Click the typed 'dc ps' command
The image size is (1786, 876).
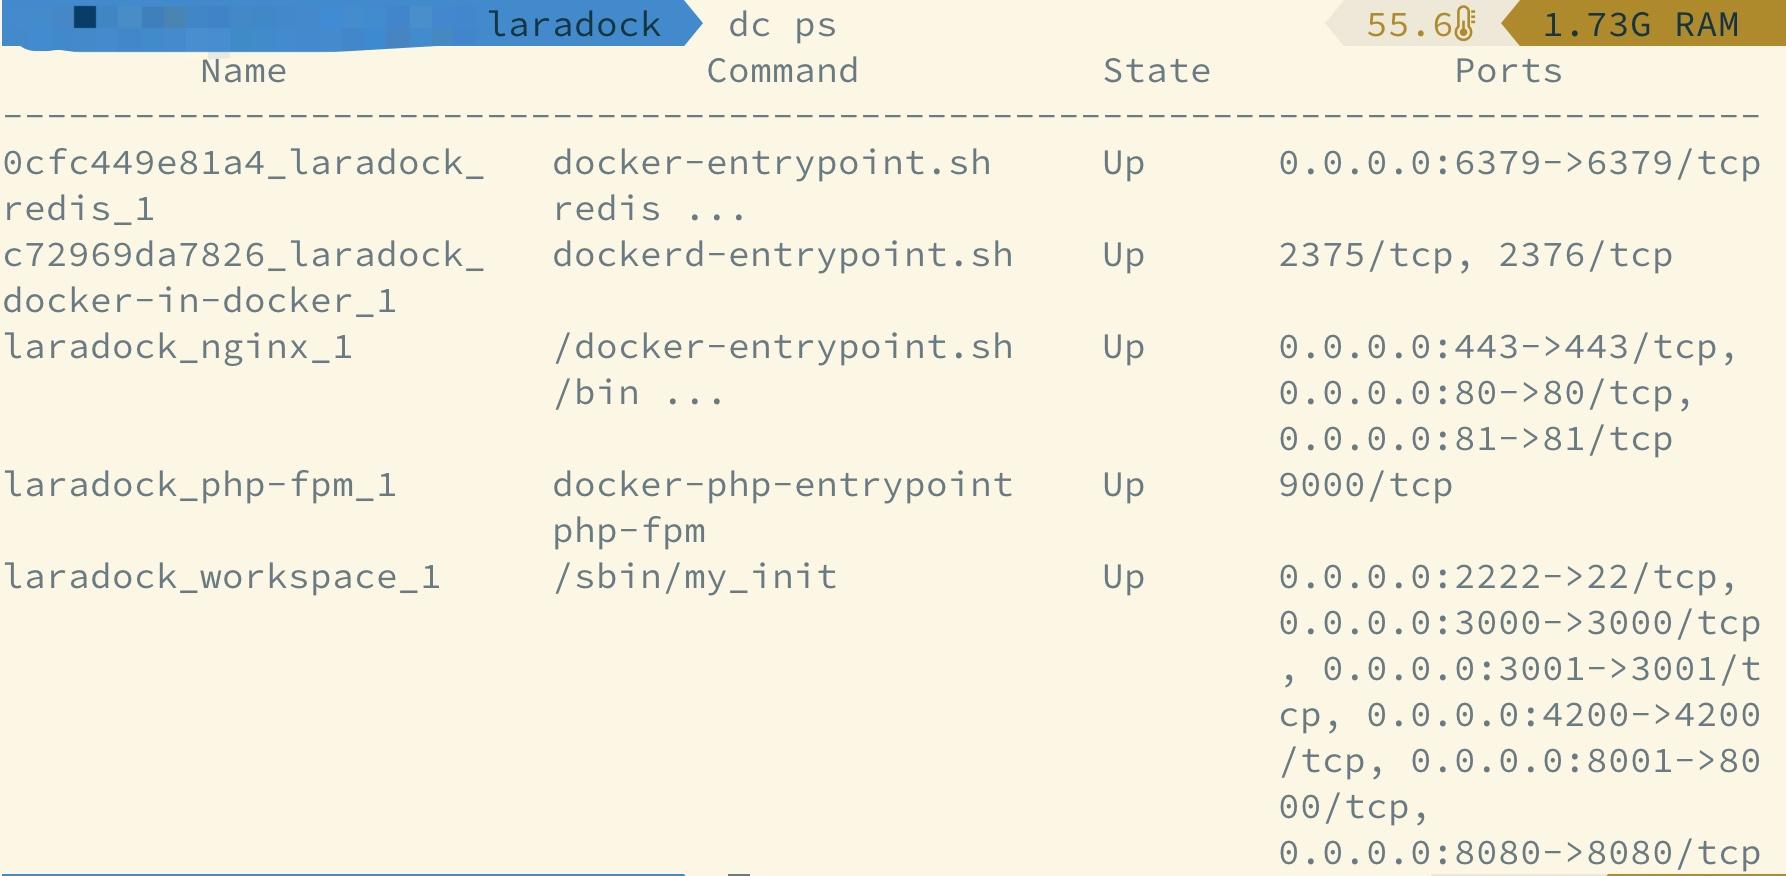click(782, 25)
